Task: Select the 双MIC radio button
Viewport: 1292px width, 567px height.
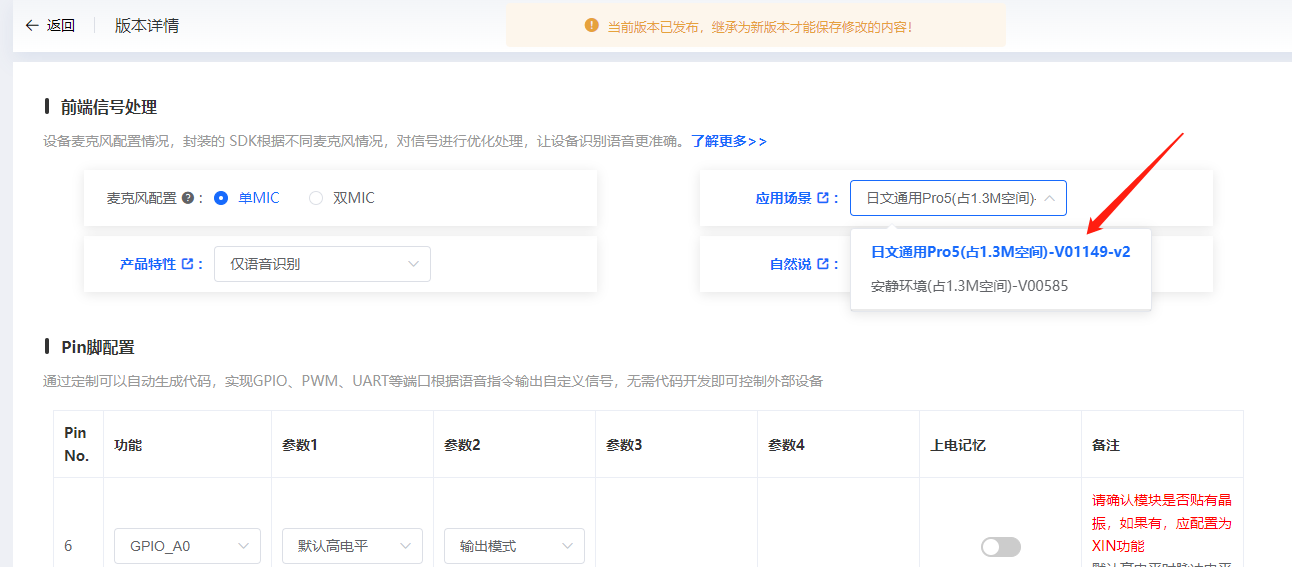Action: (316, 198)
